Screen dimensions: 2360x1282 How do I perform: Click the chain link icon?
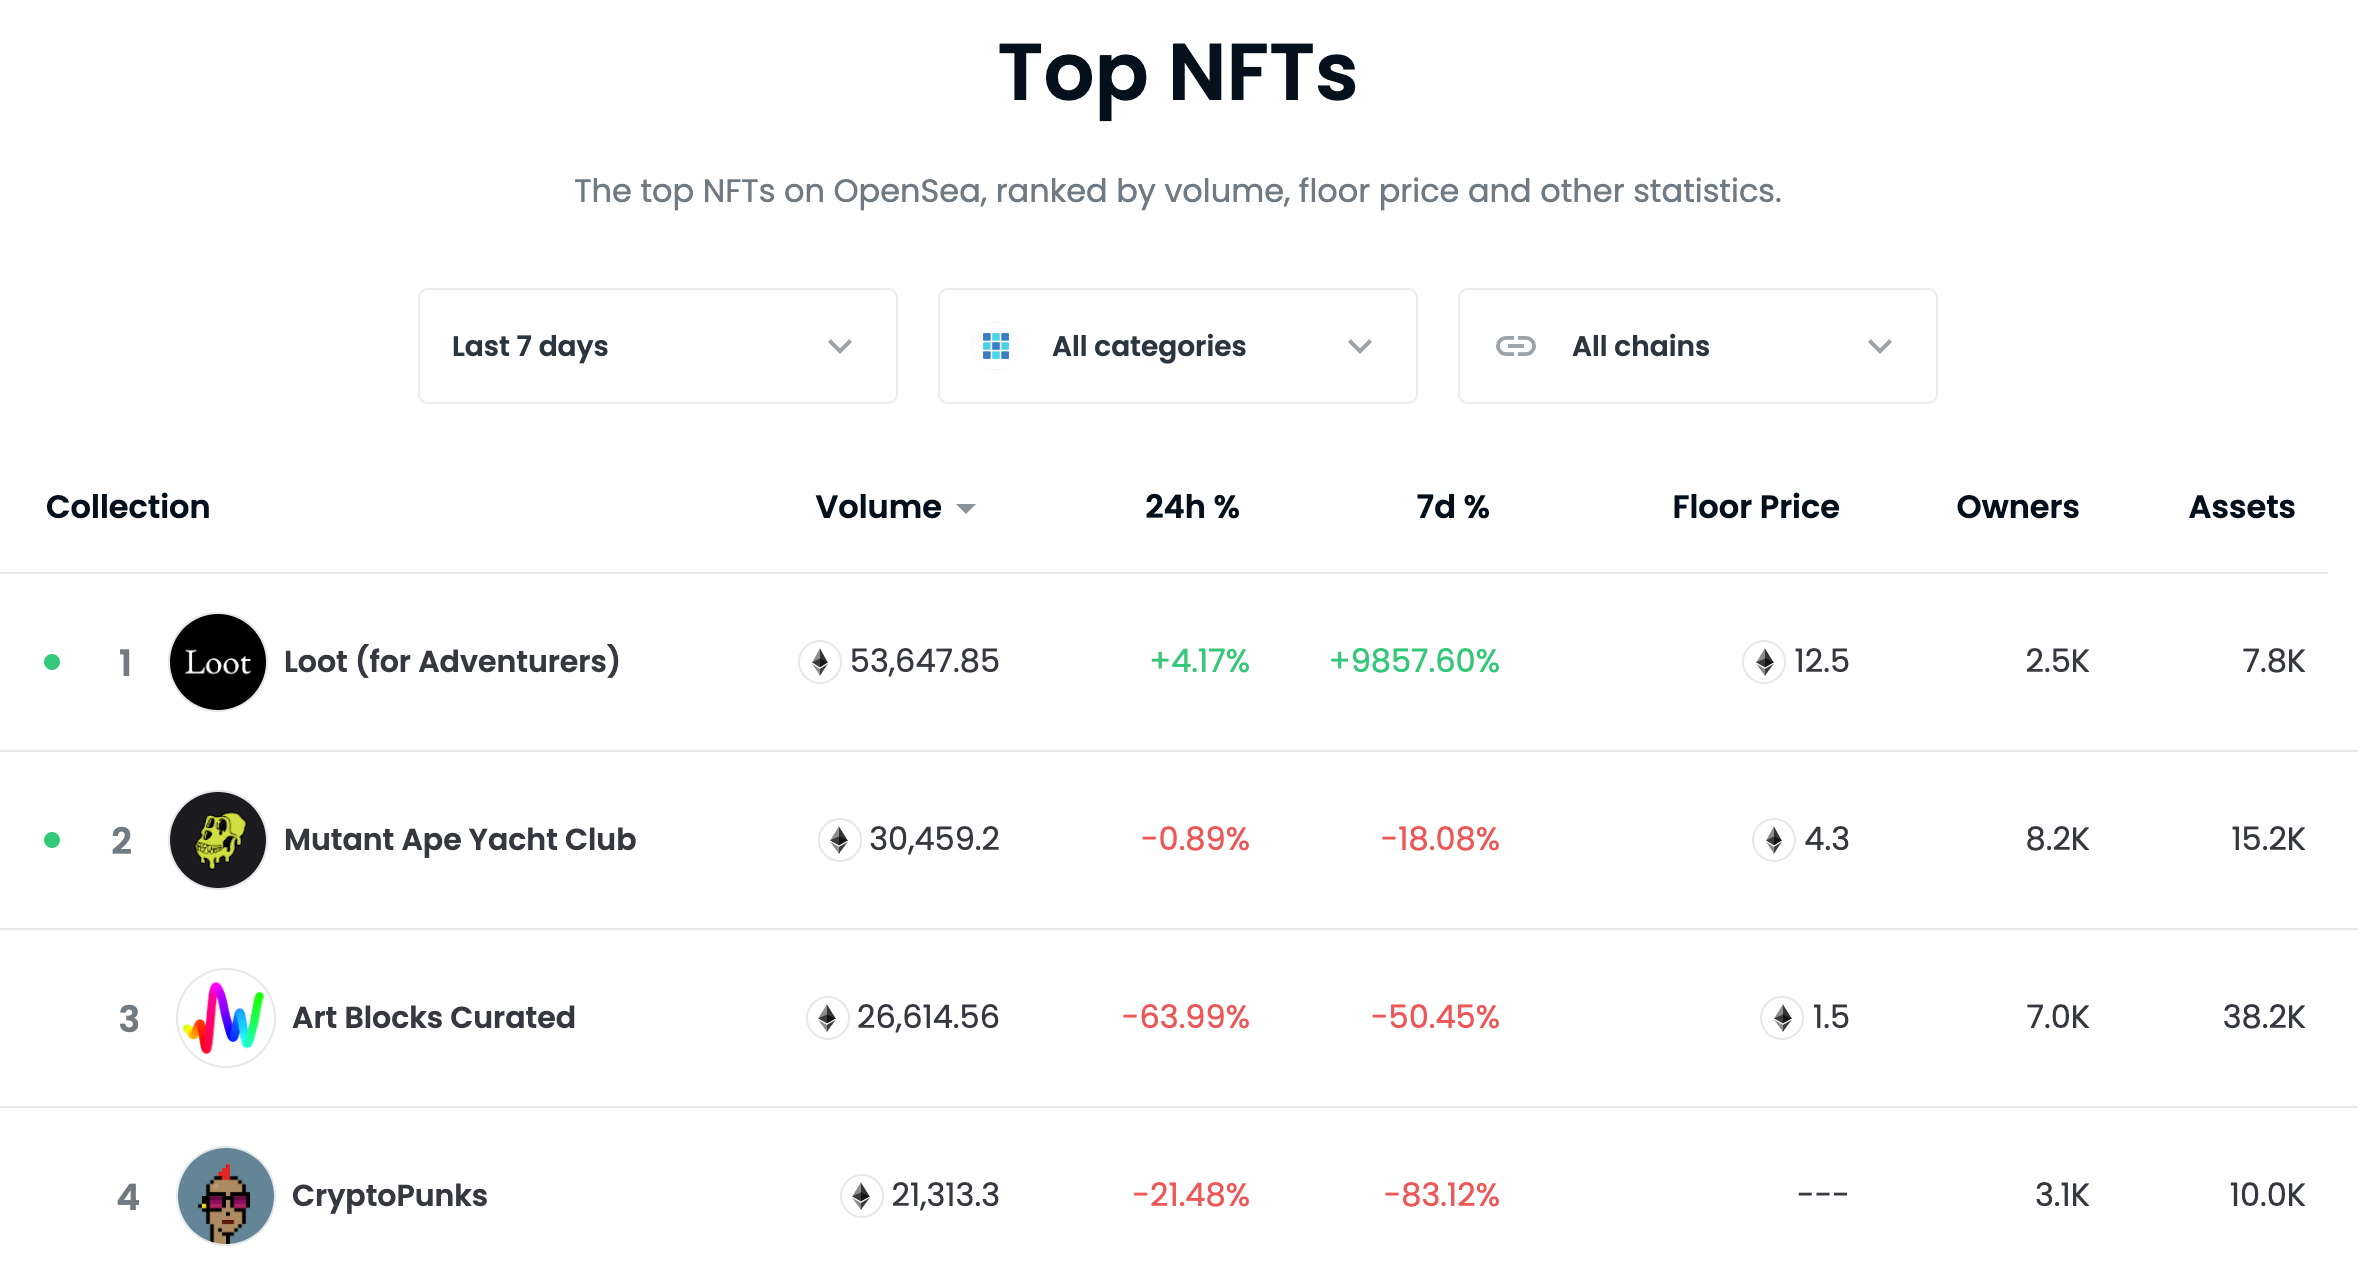coord(1515,346)
